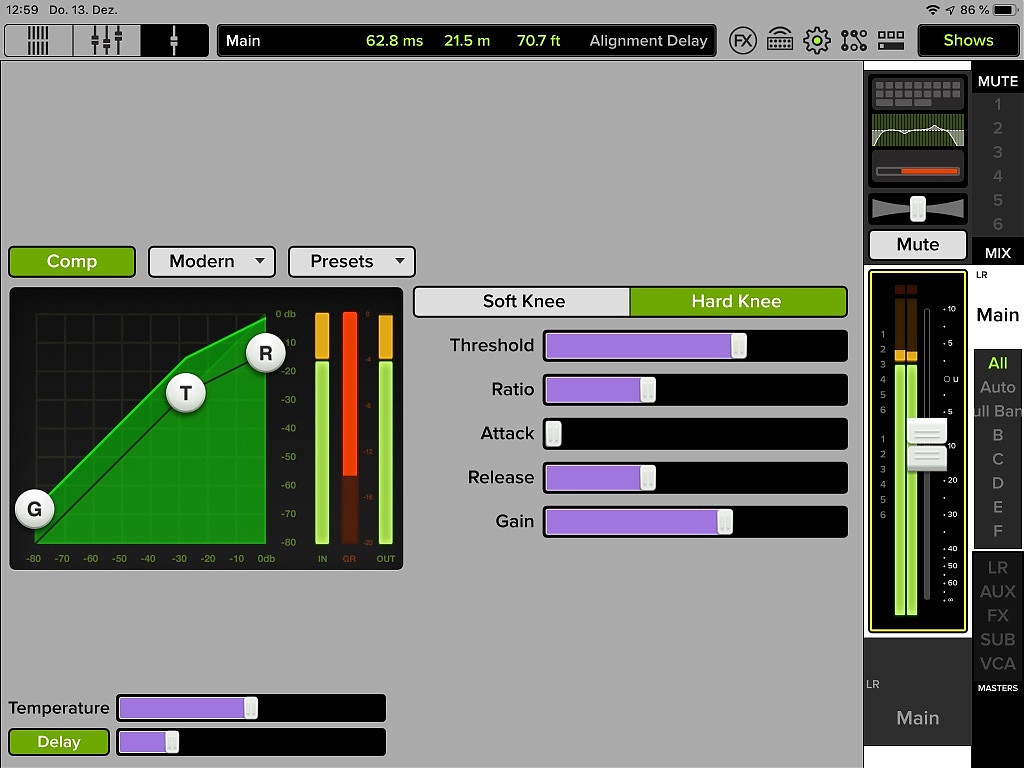This screenshot has height=768, width=1024.
Task: Select Soft Knee mode
Action: point(523,302)
